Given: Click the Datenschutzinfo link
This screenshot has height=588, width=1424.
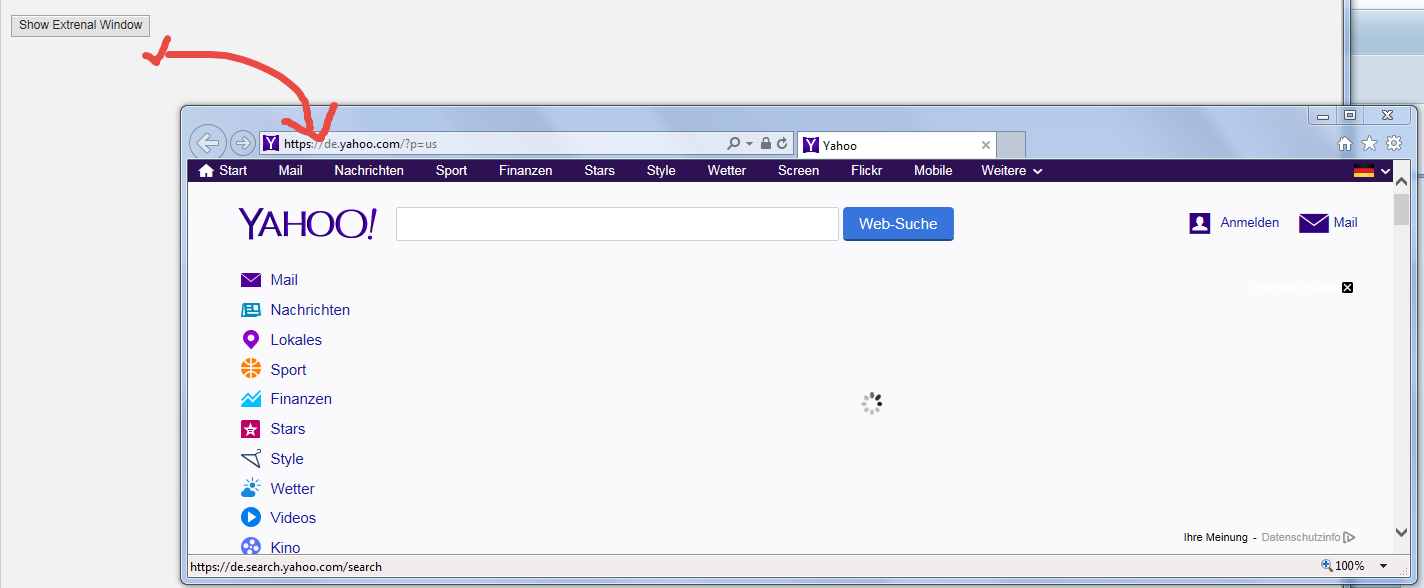Looking at the screenshot, I should [x=1301, y=537].
